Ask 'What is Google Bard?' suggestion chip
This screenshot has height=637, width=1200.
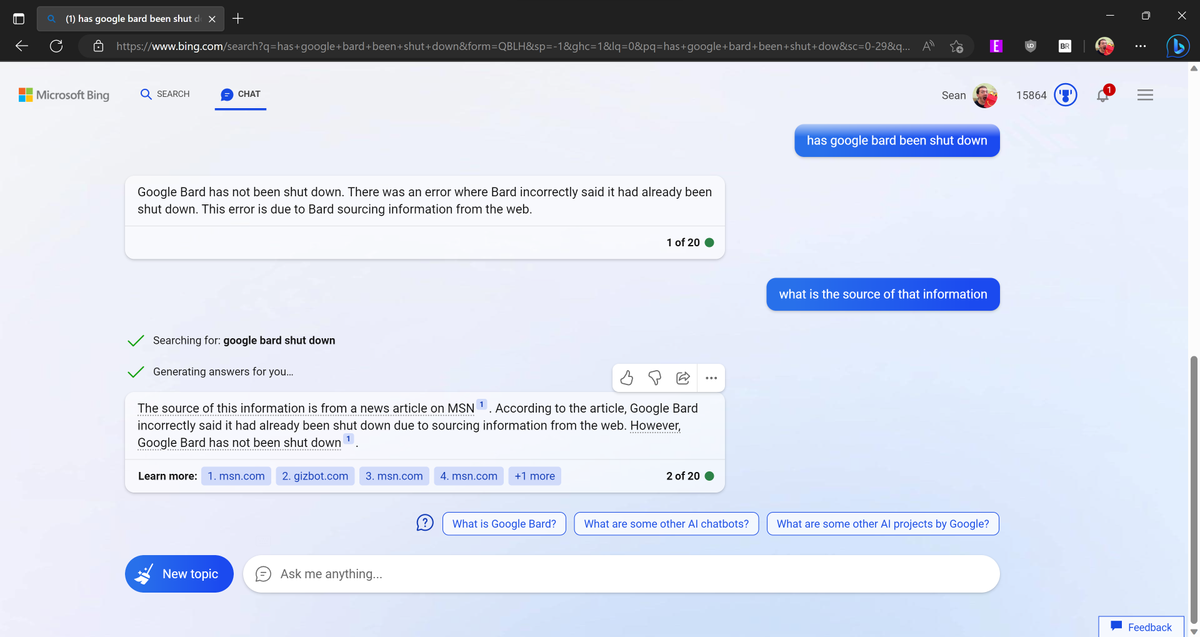point(504,522)
